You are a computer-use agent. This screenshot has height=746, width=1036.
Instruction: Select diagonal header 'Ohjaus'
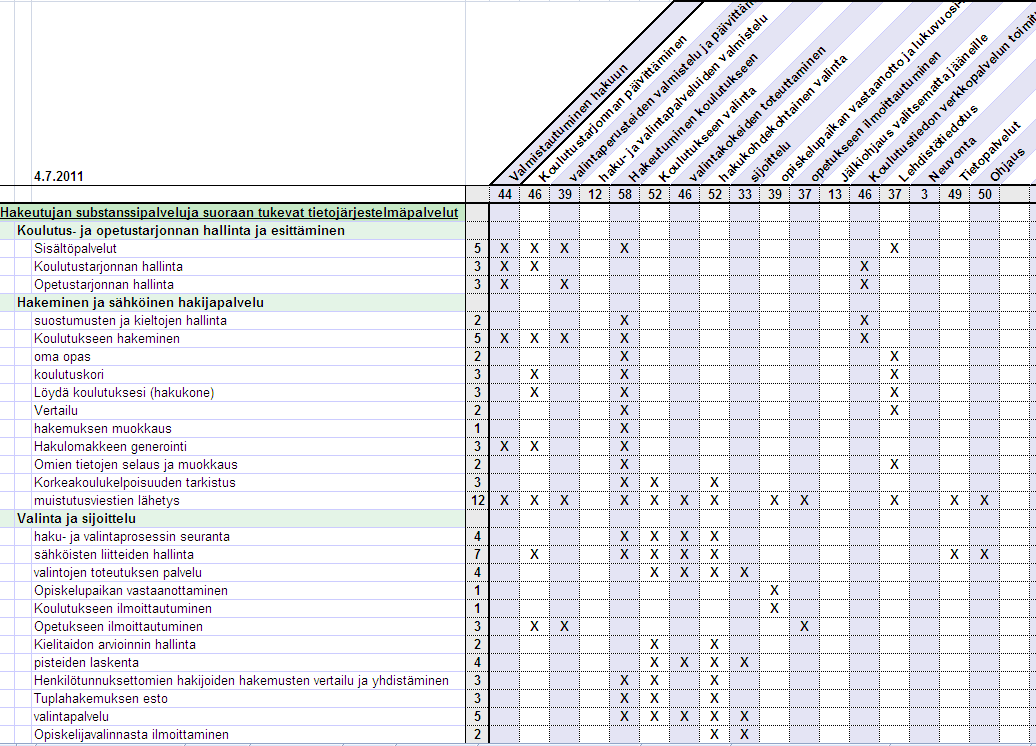pyautogui.click(x=1008, y=165)
